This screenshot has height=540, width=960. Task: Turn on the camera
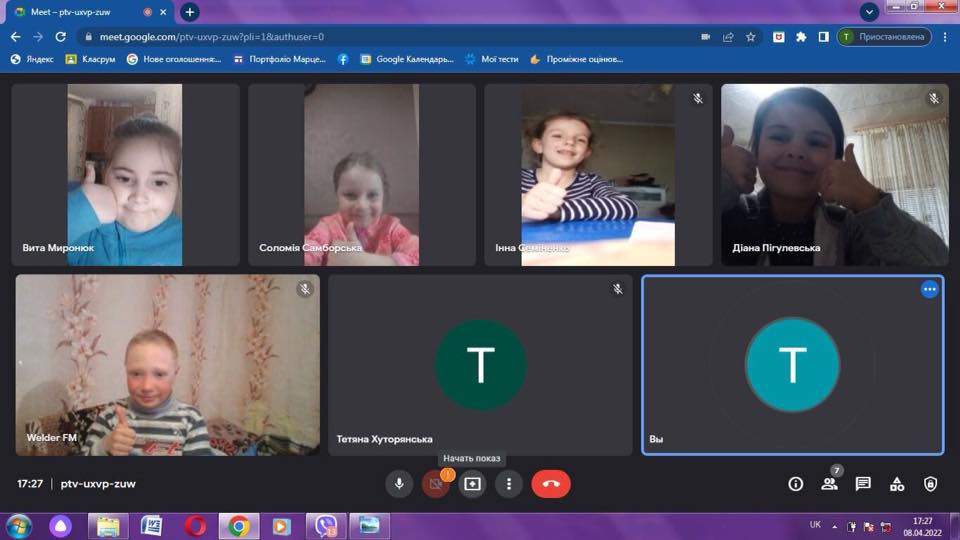(x=435, y=484)
